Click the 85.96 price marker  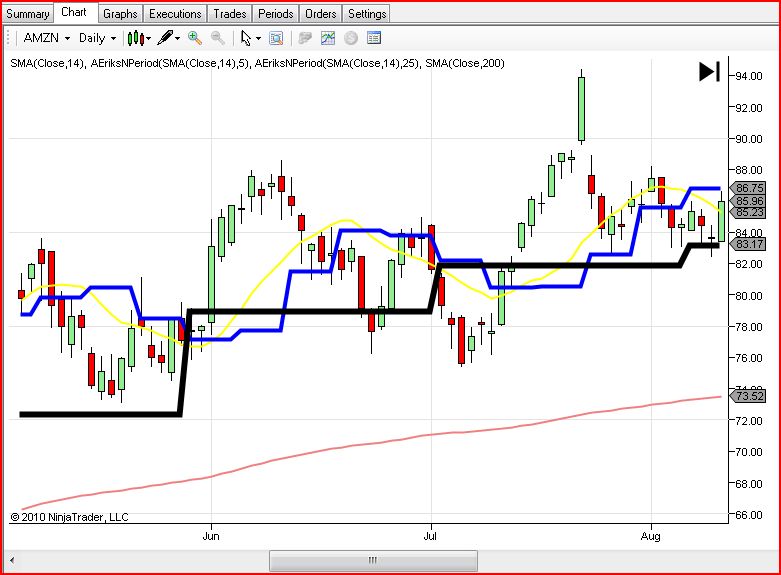click(x=747, y=201)
